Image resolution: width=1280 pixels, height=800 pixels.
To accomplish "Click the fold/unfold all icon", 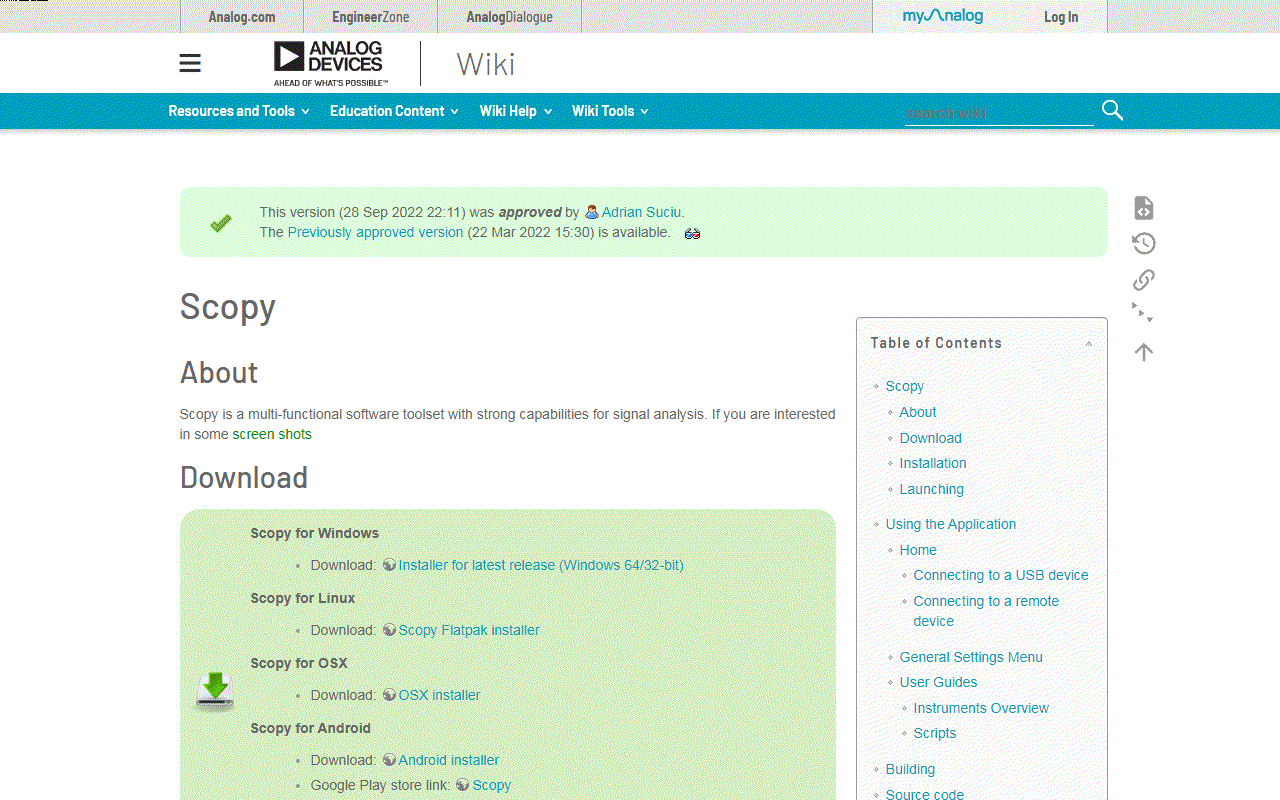I will point(1143,313).
